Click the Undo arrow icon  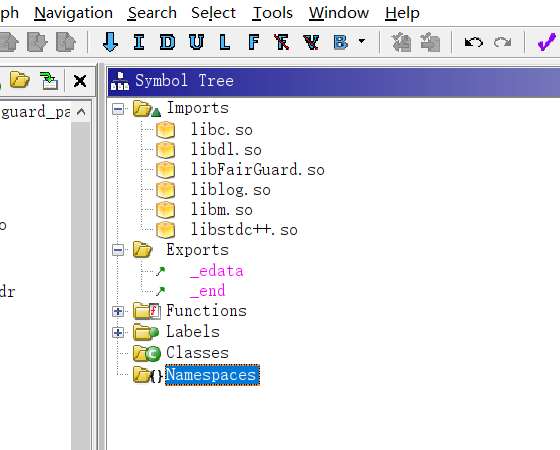474,42
